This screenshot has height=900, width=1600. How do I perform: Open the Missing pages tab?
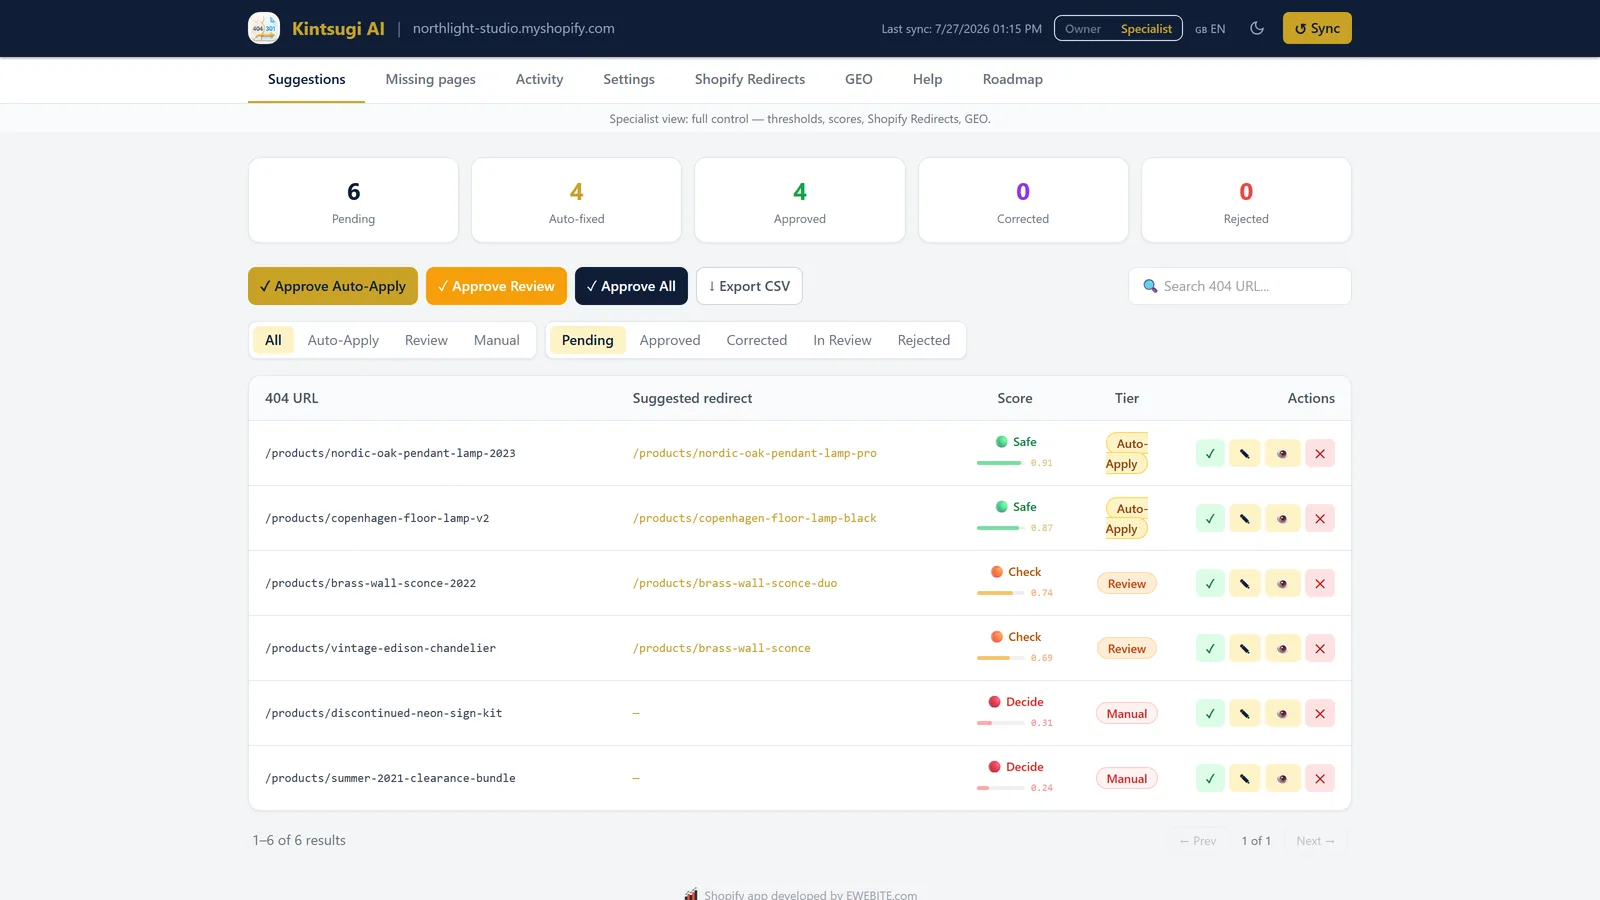[x=431, y=79]
